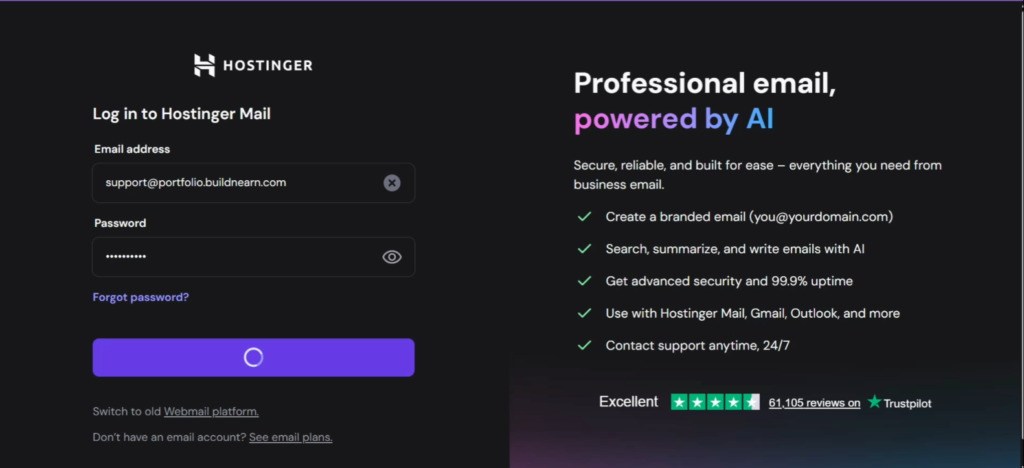This screenshot has height=468, width=1024.
Task: Click checkmark beside Create a branded email
Action: pos(584,216)
